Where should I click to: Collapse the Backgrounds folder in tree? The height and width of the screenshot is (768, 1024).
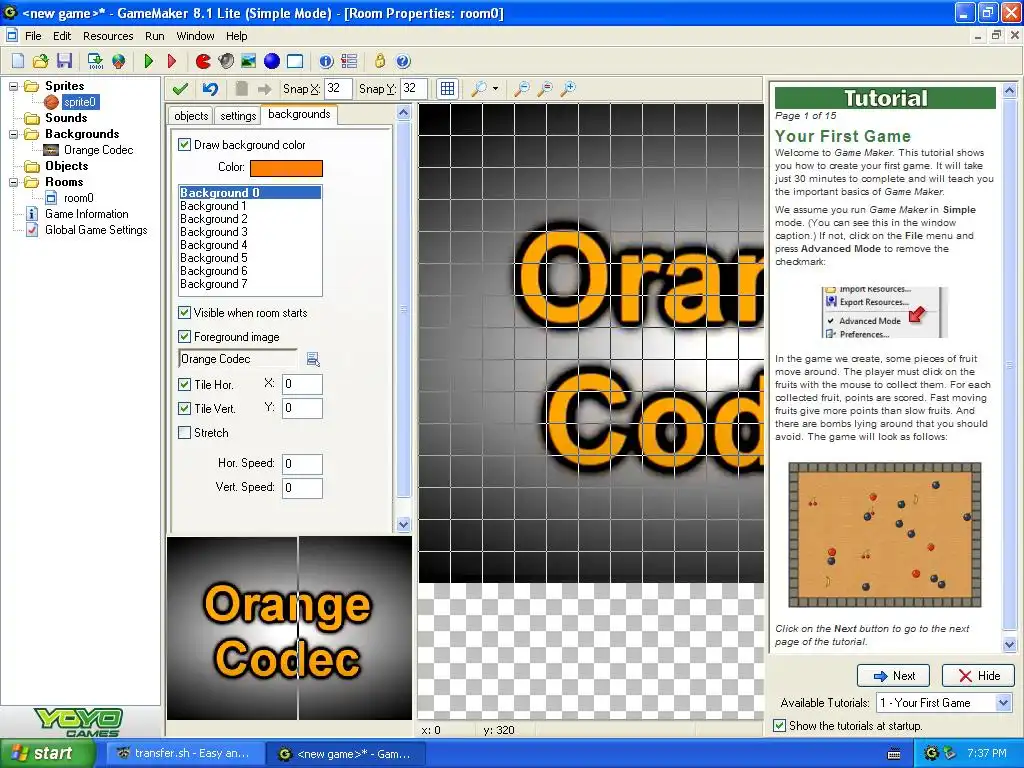point(13,134)
